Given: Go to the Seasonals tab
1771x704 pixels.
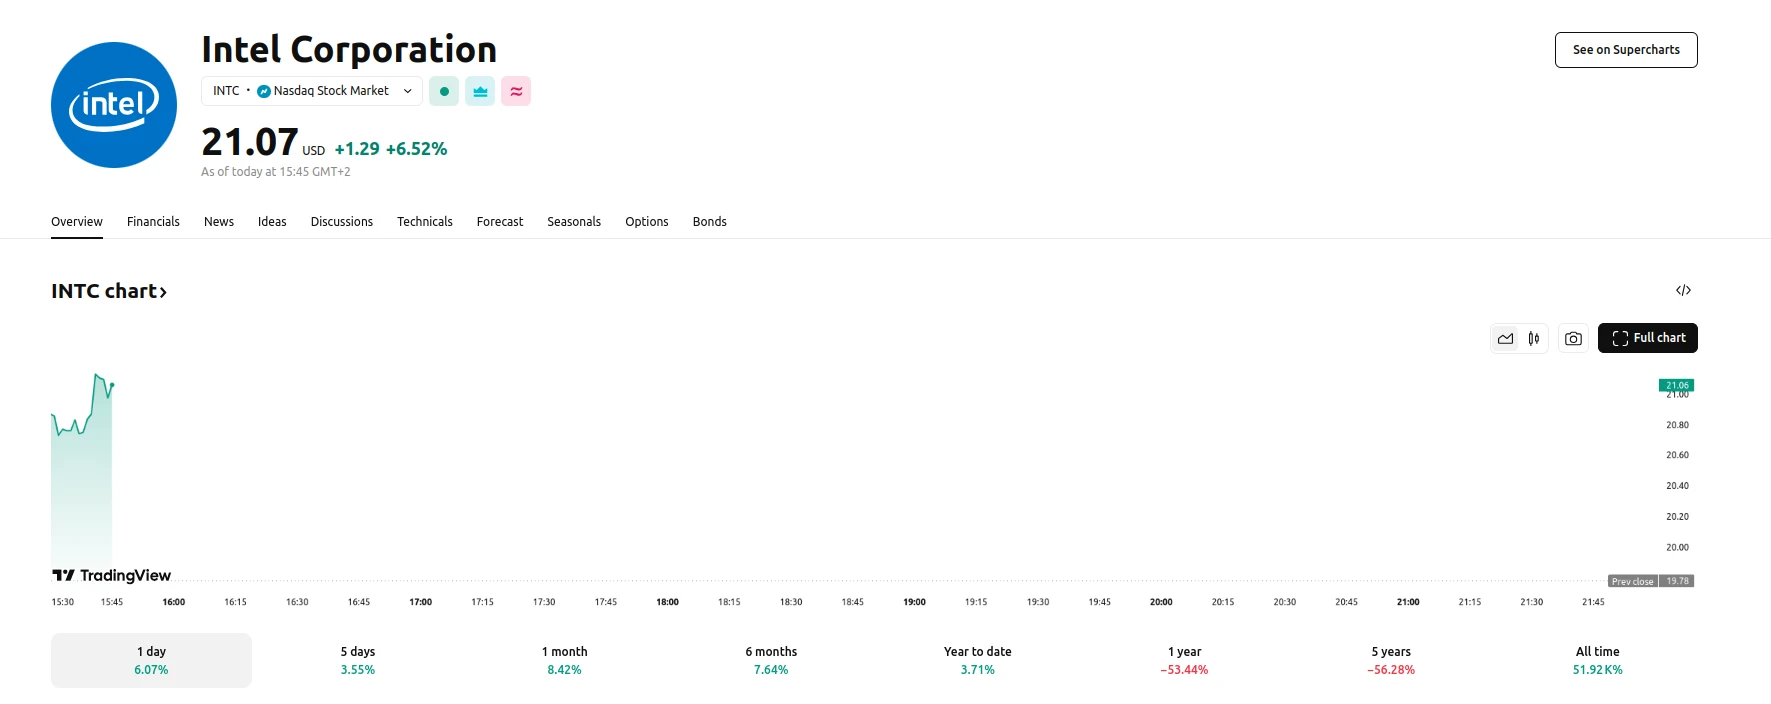Looking at the screenshot, I should (574, 222).
